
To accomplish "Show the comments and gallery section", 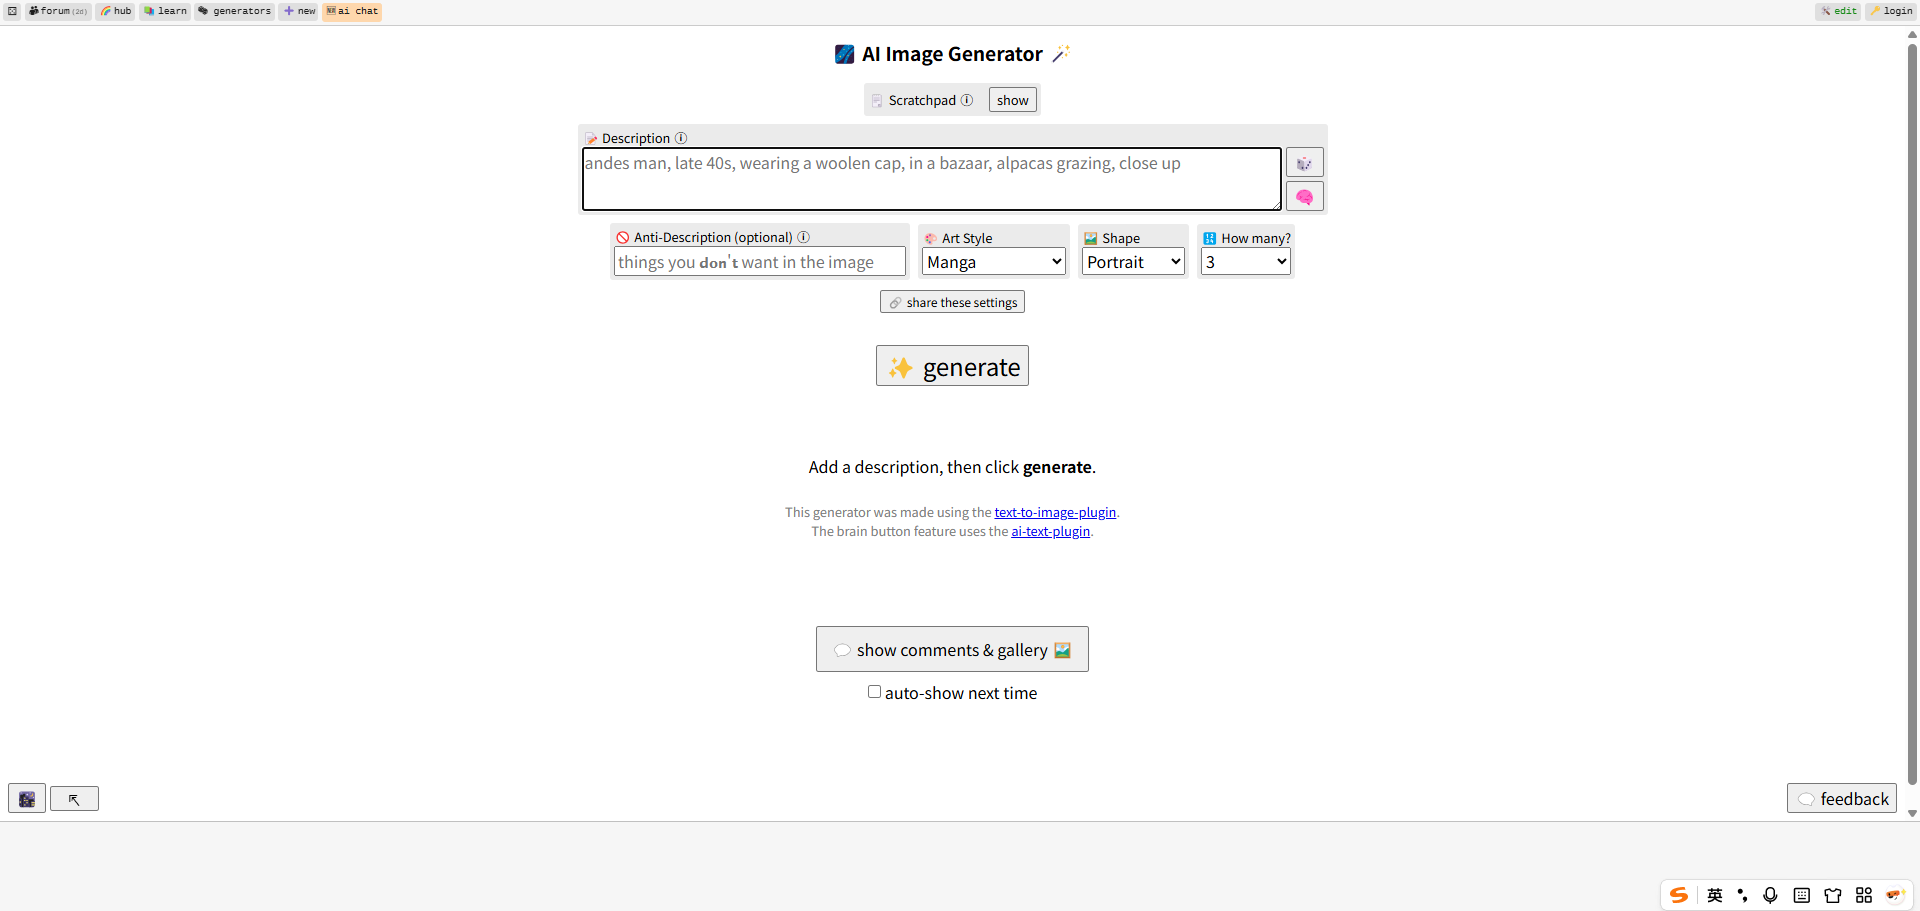I will [x=951, y=649].
